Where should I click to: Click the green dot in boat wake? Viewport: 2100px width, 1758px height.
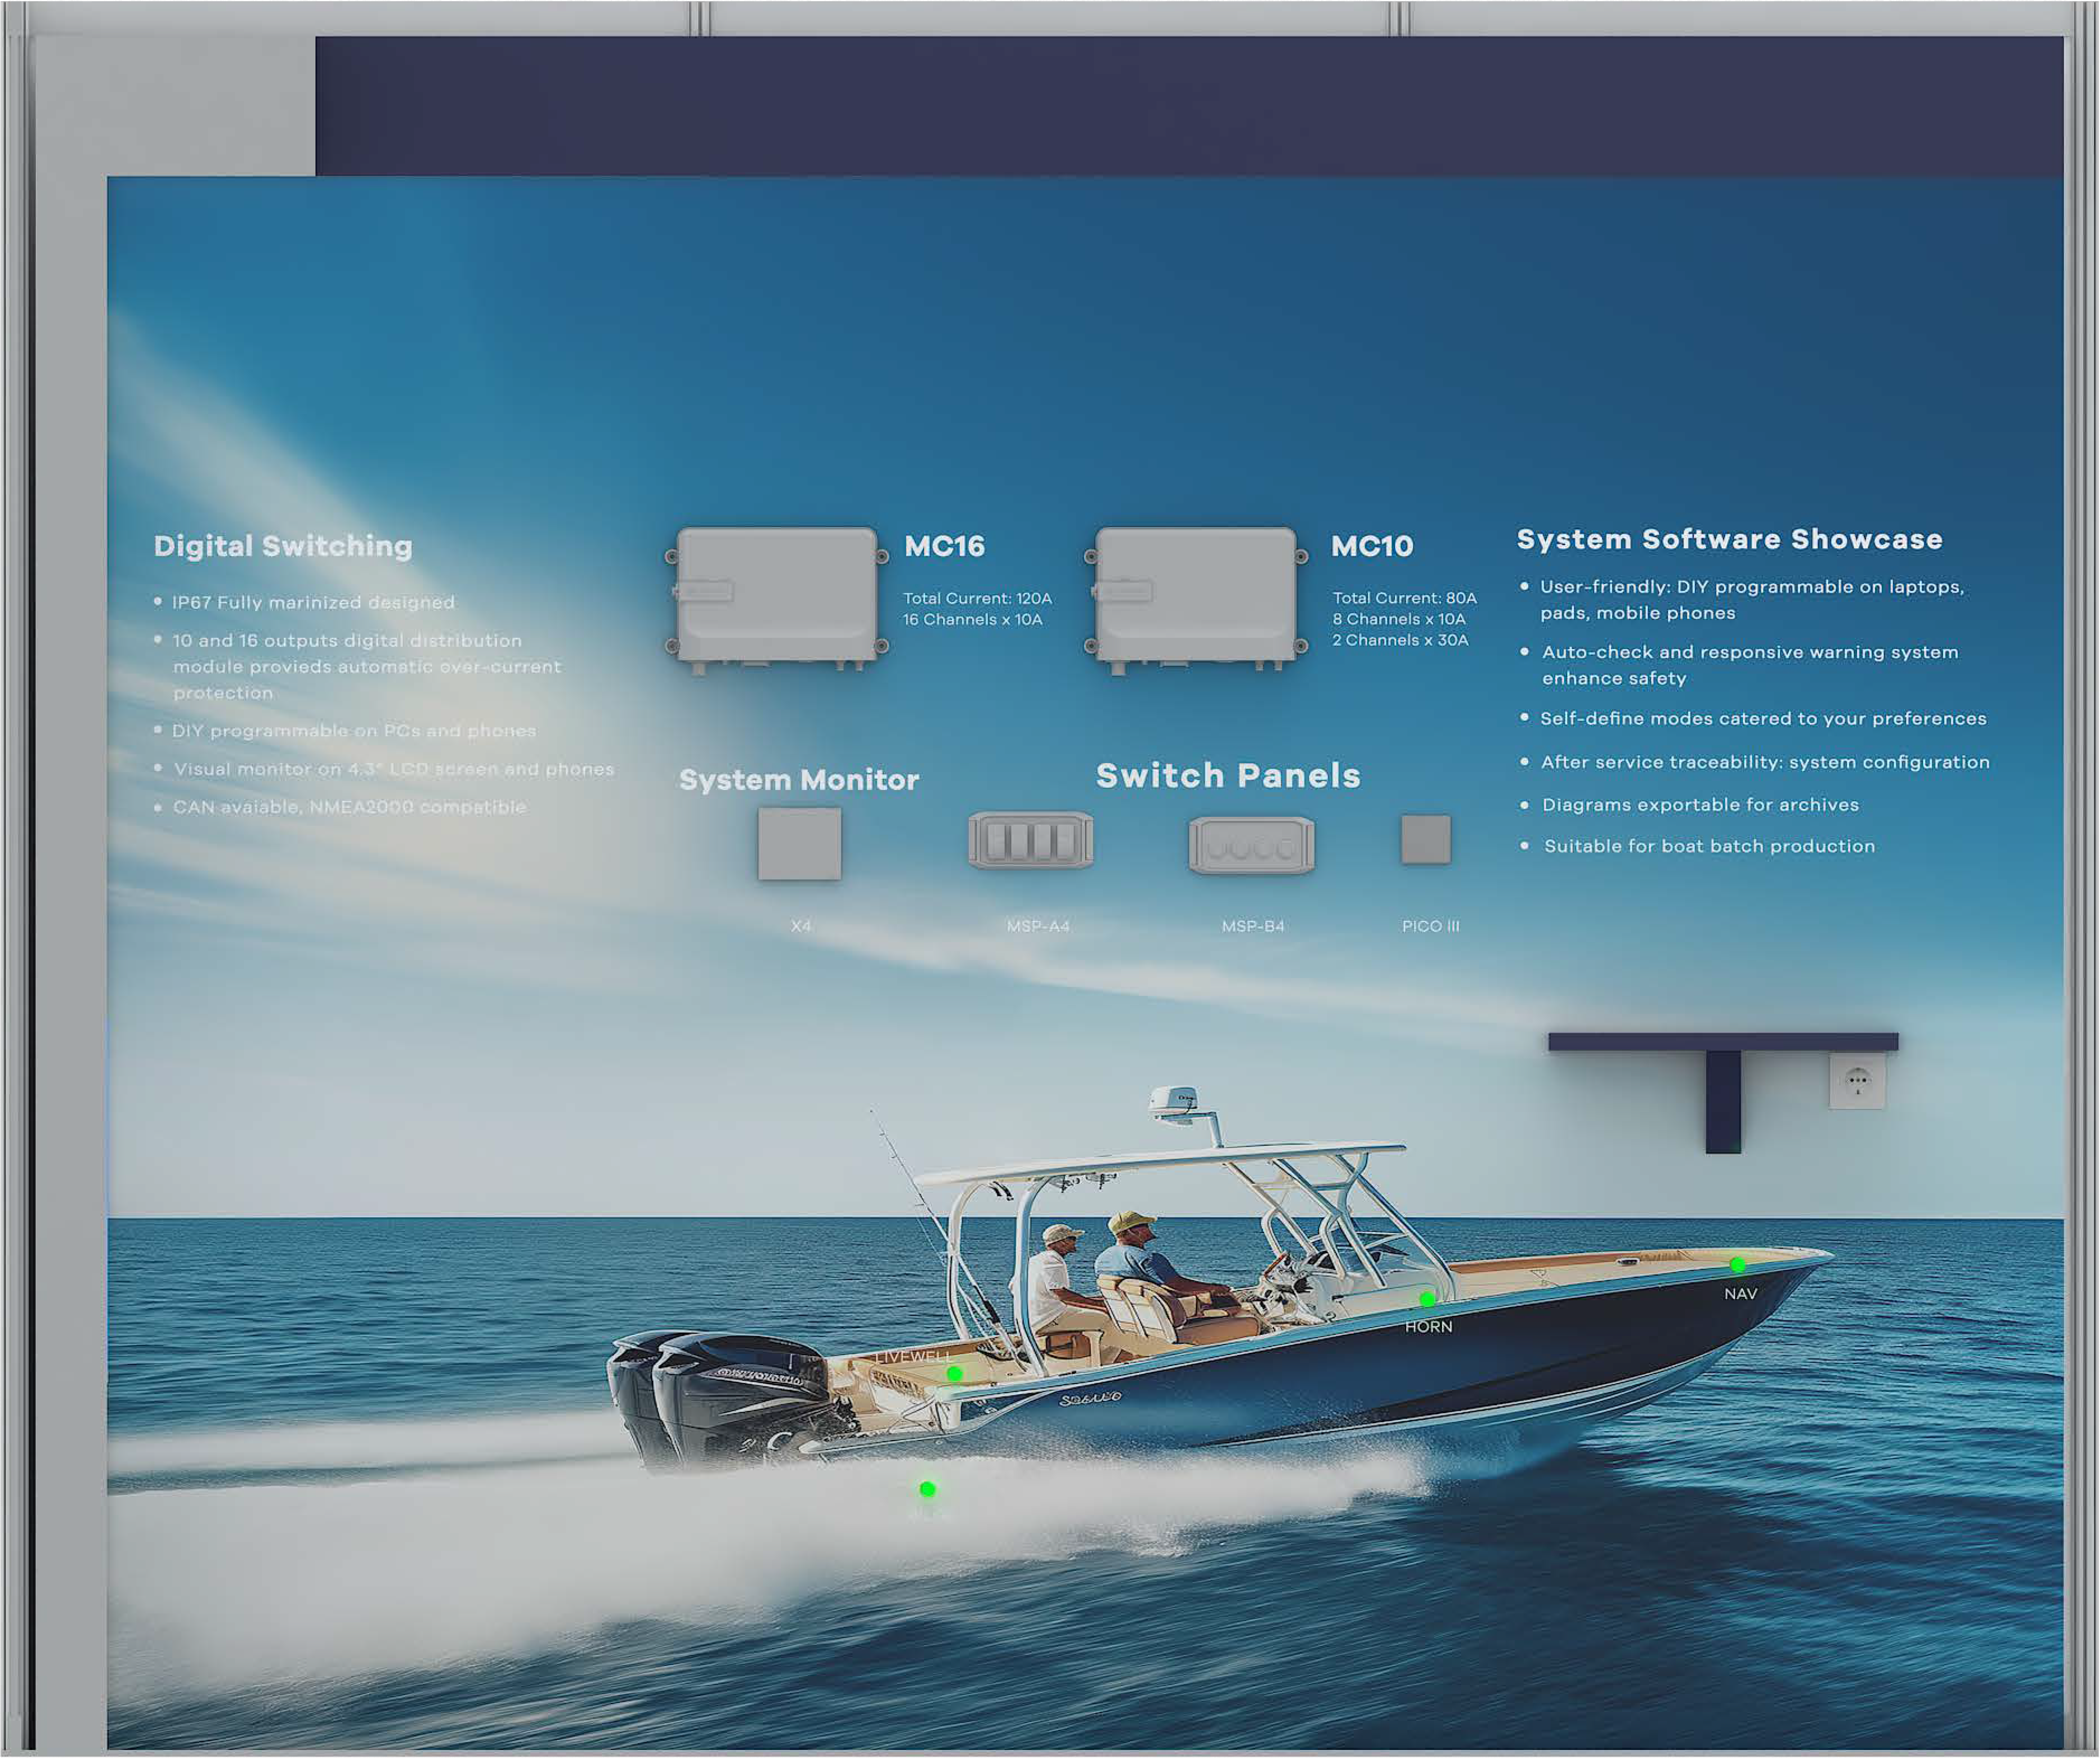(x=927, y=1489)
